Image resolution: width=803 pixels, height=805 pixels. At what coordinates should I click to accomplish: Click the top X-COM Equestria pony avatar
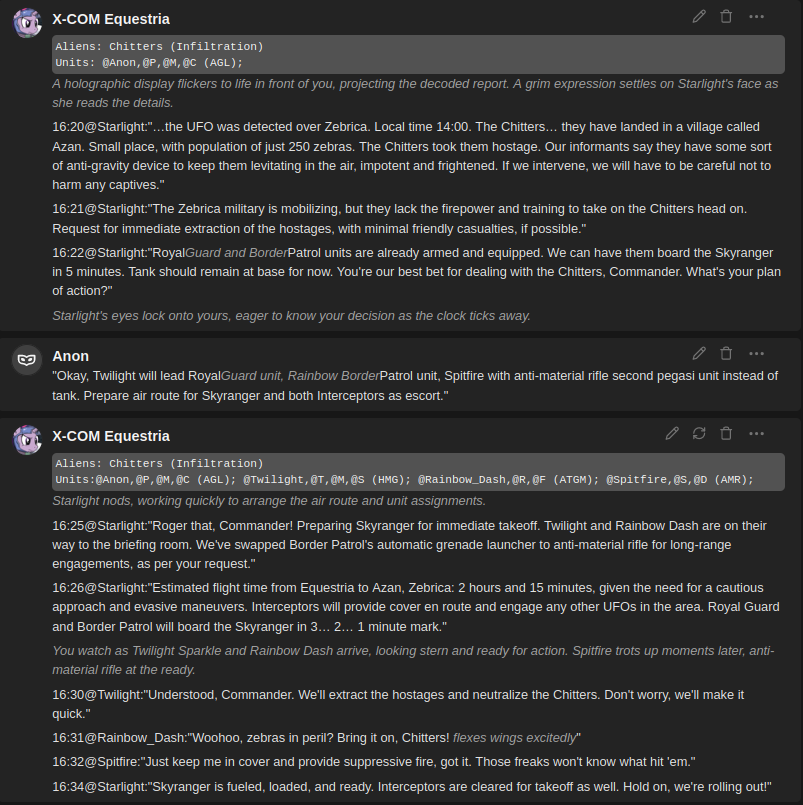tap(27, 23)
